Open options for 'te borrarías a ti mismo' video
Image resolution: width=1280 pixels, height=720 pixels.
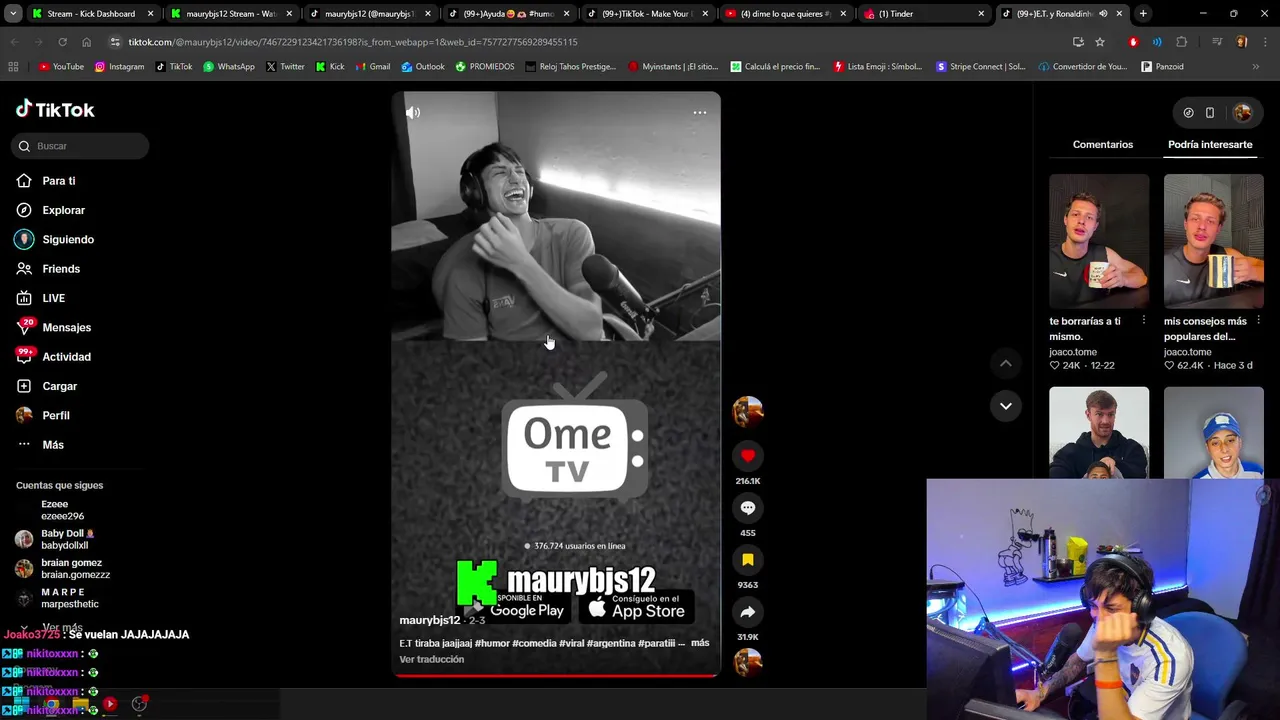[1144, 321]
